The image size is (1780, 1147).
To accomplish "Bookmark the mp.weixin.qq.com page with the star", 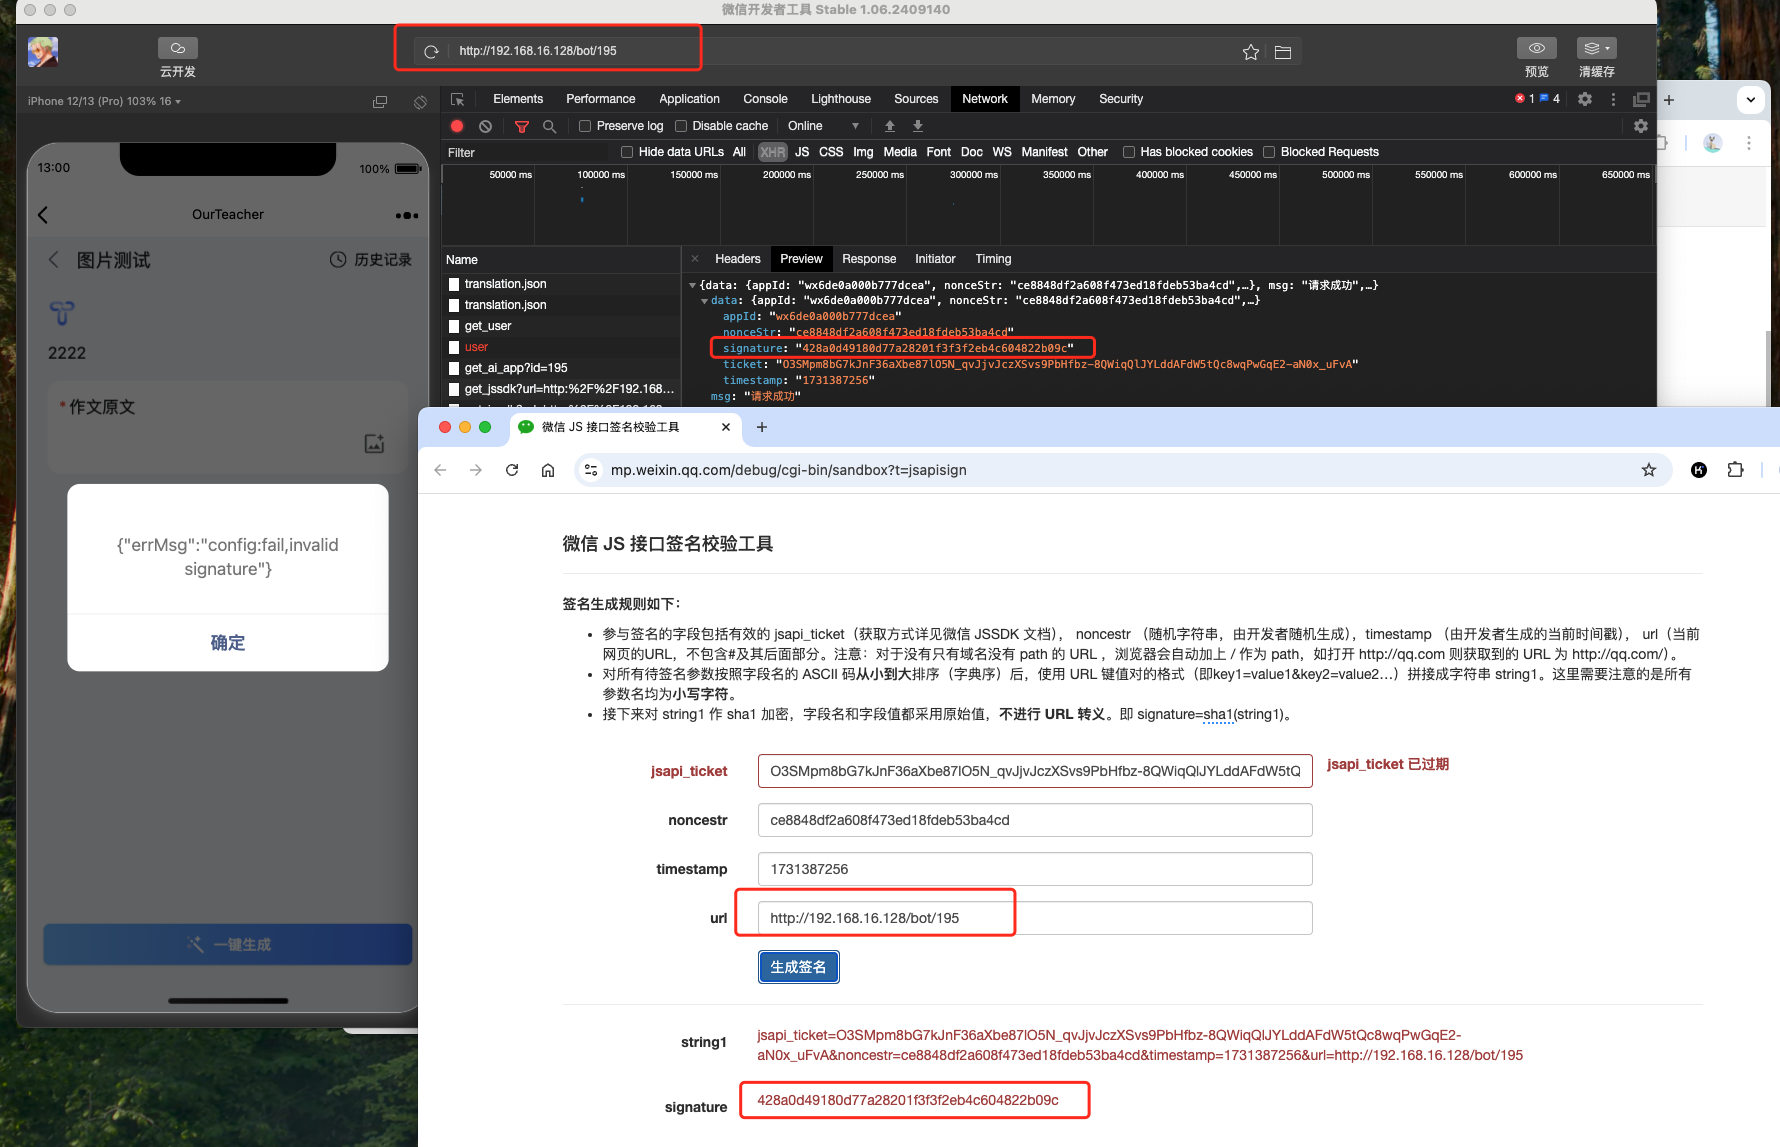I will click(x=1649, y=470).
